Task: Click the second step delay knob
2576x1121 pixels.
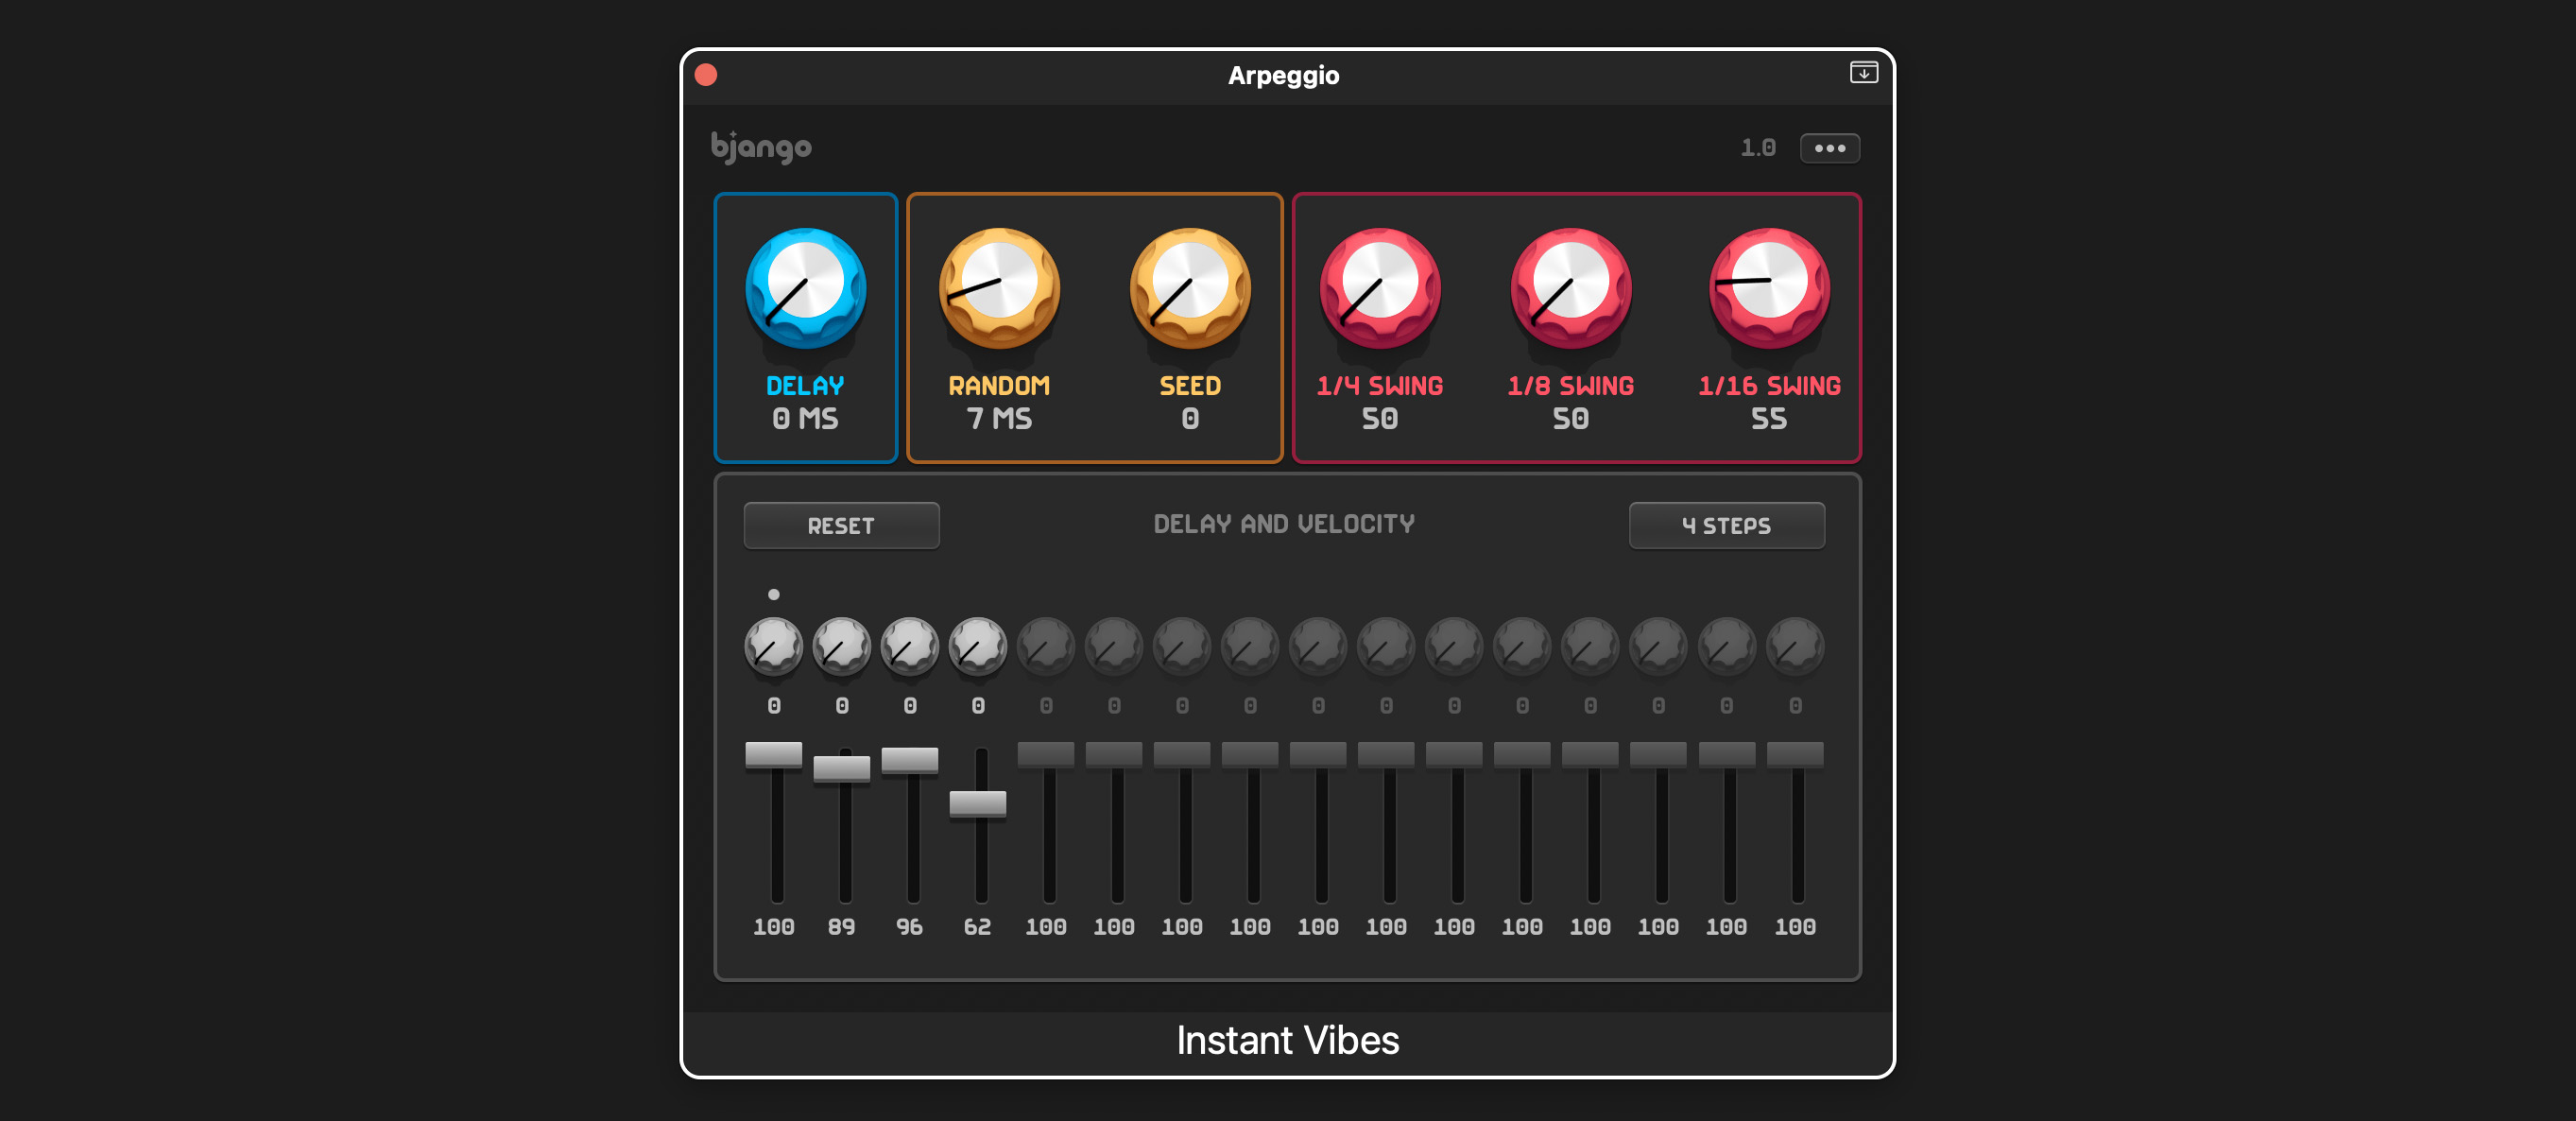Action: pos(842,646)
